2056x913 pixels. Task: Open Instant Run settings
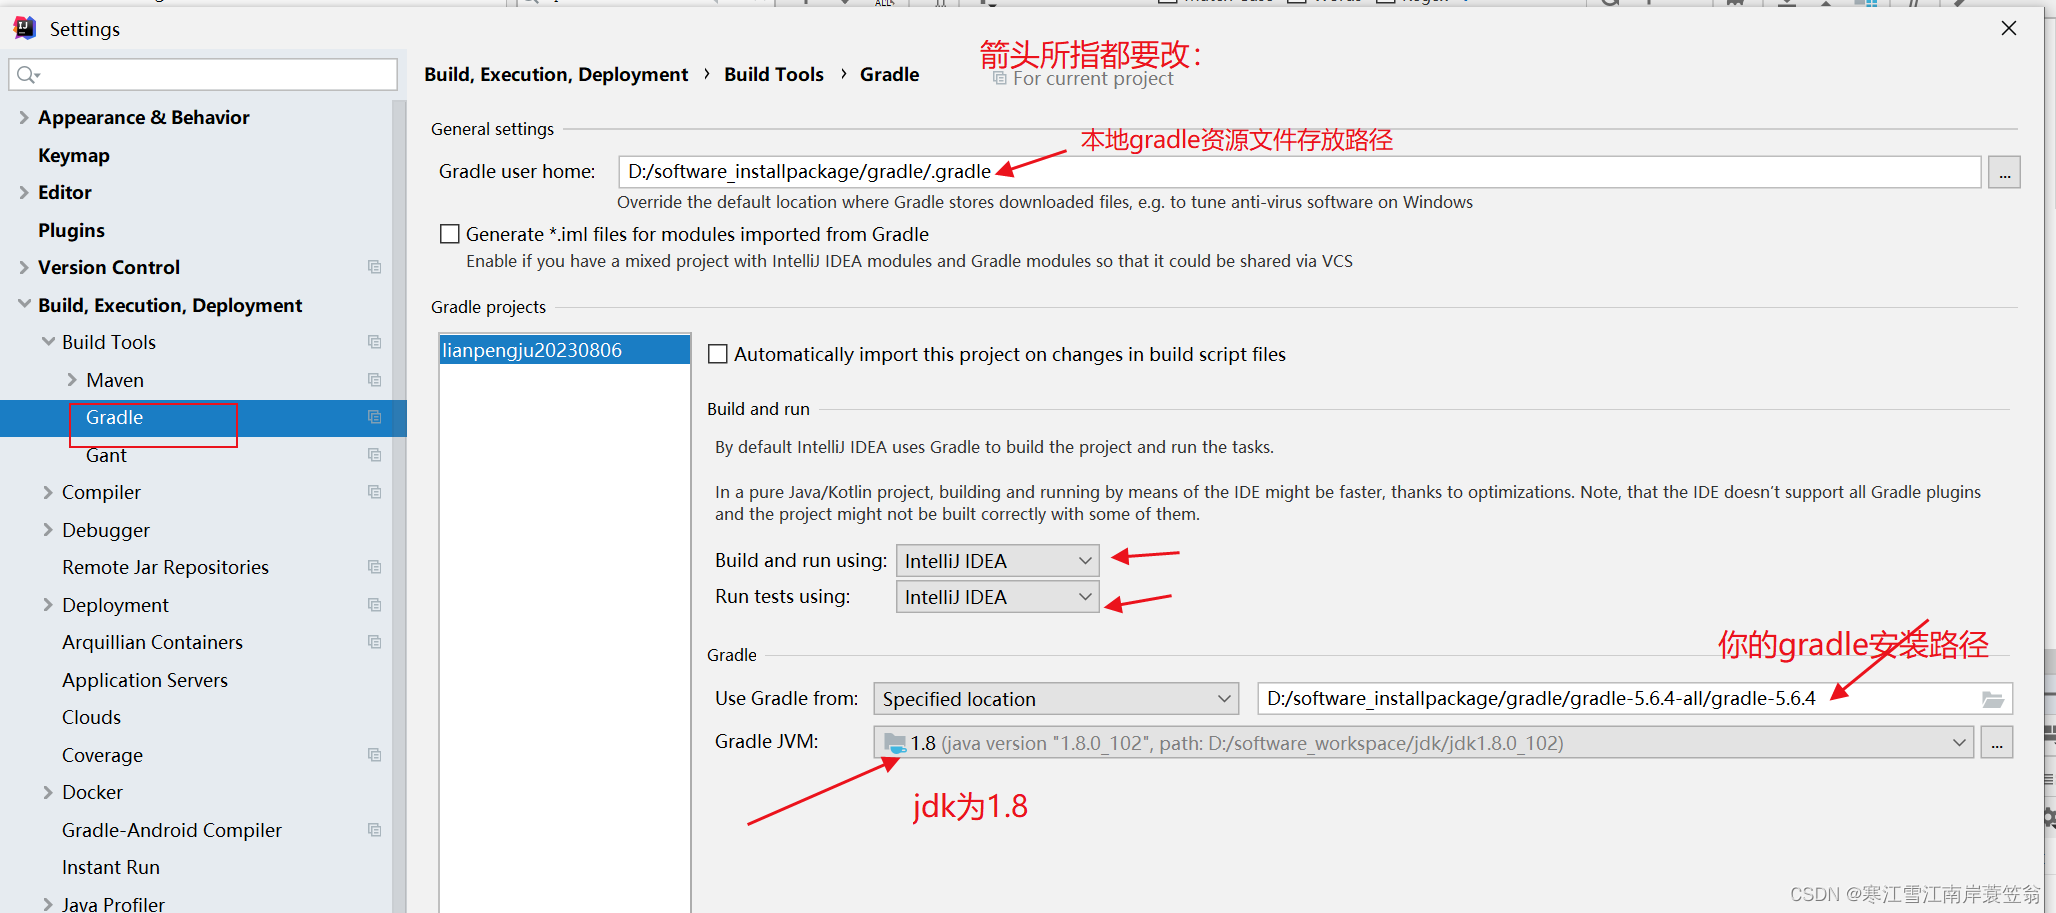(x=111, y=867)
